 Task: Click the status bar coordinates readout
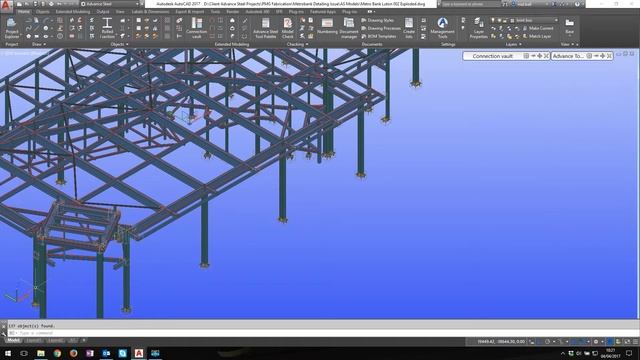pos(501,342)
